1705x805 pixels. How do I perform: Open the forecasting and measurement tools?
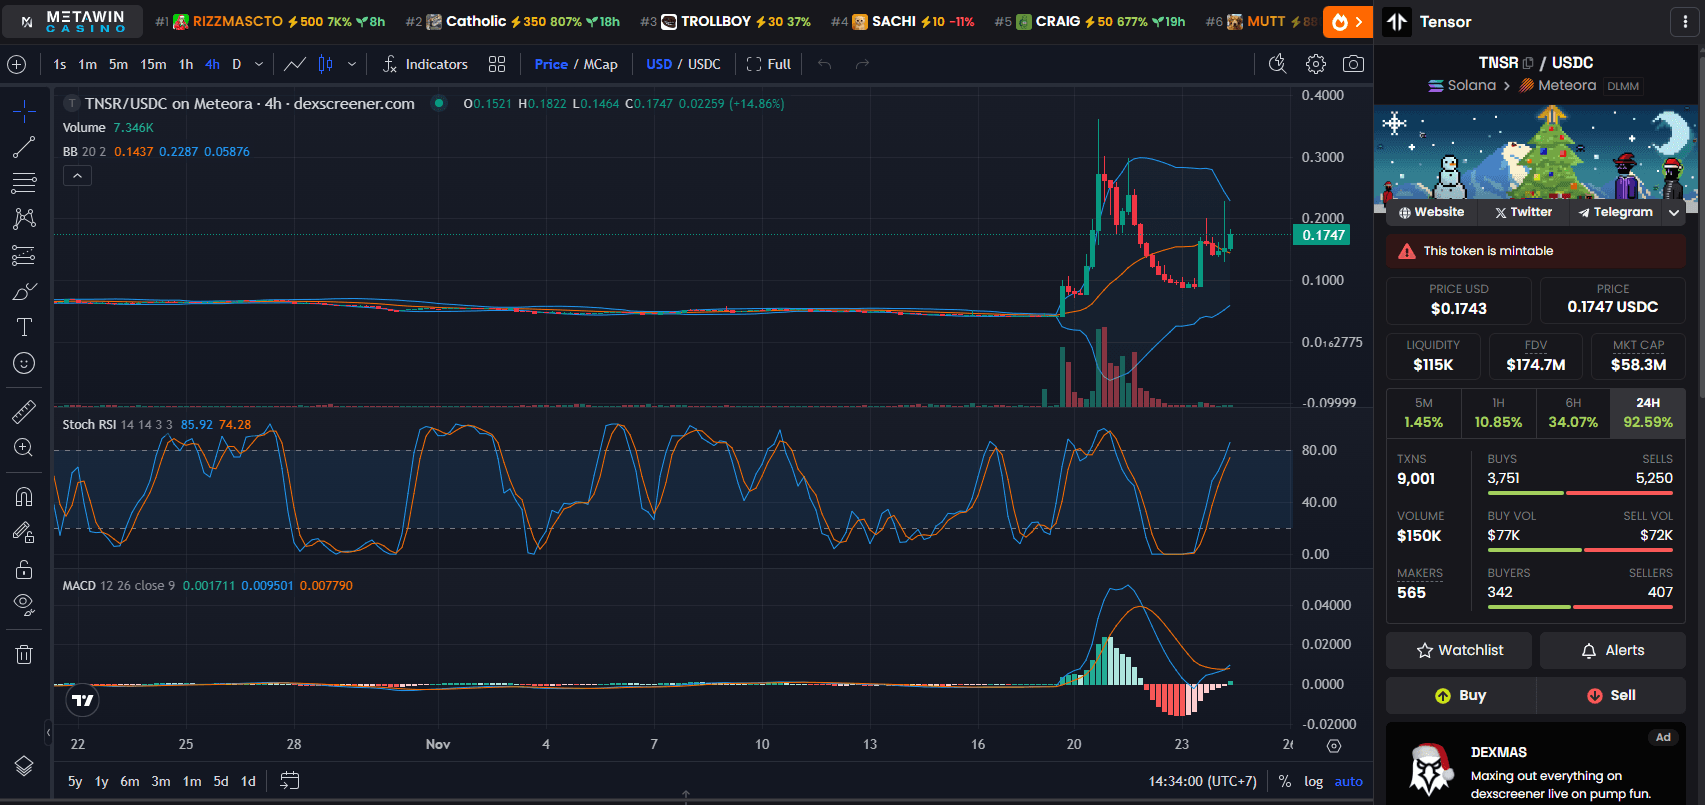click(24, 255)
